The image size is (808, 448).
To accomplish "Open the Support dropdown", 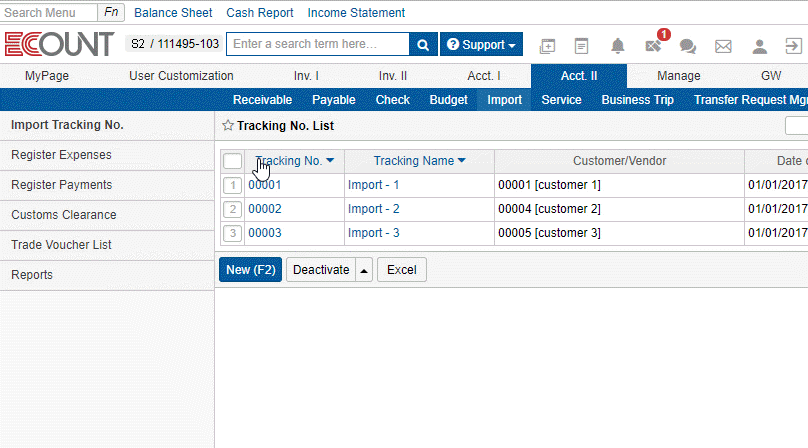I will pyautogui.click(x=481, y=44).
